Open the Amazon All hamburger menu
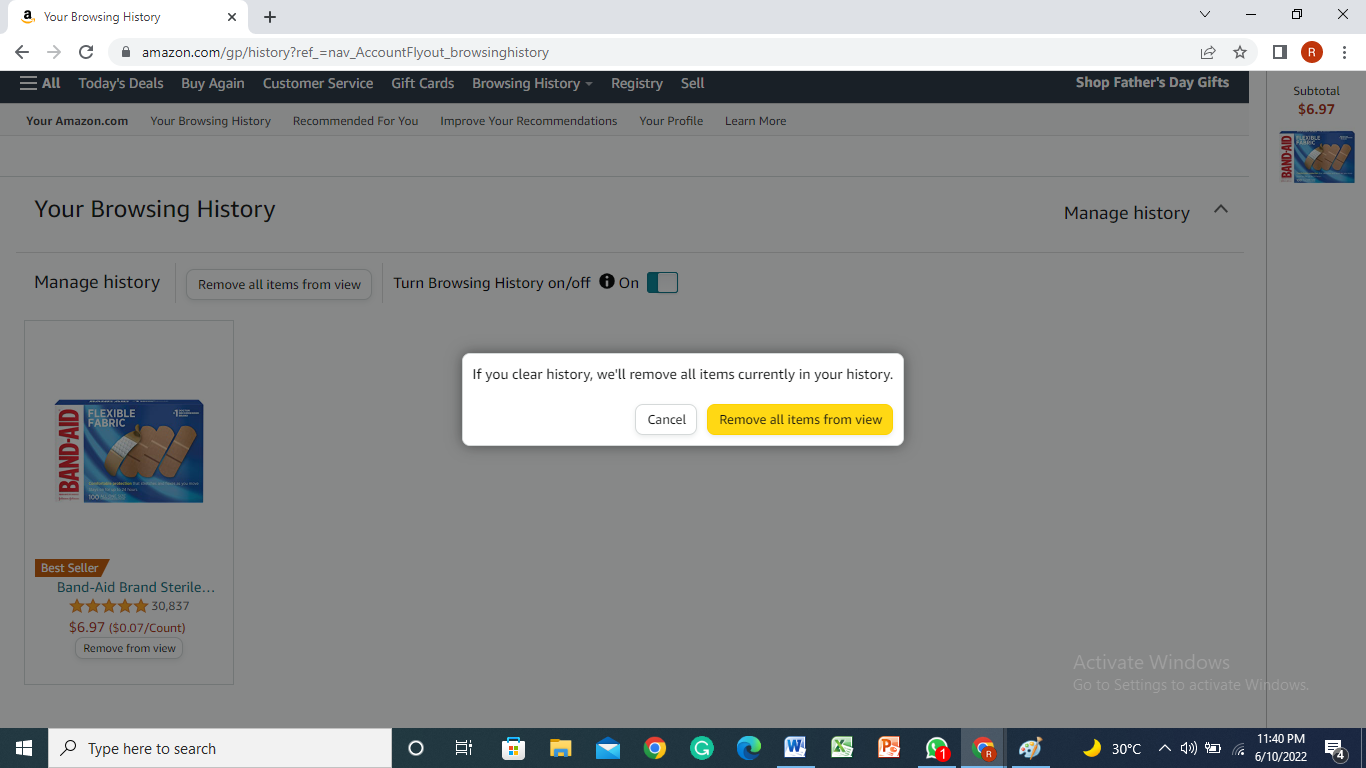The width and height of the screenshot is (1366, 768). pyautogui.click(x=40, y=83)
